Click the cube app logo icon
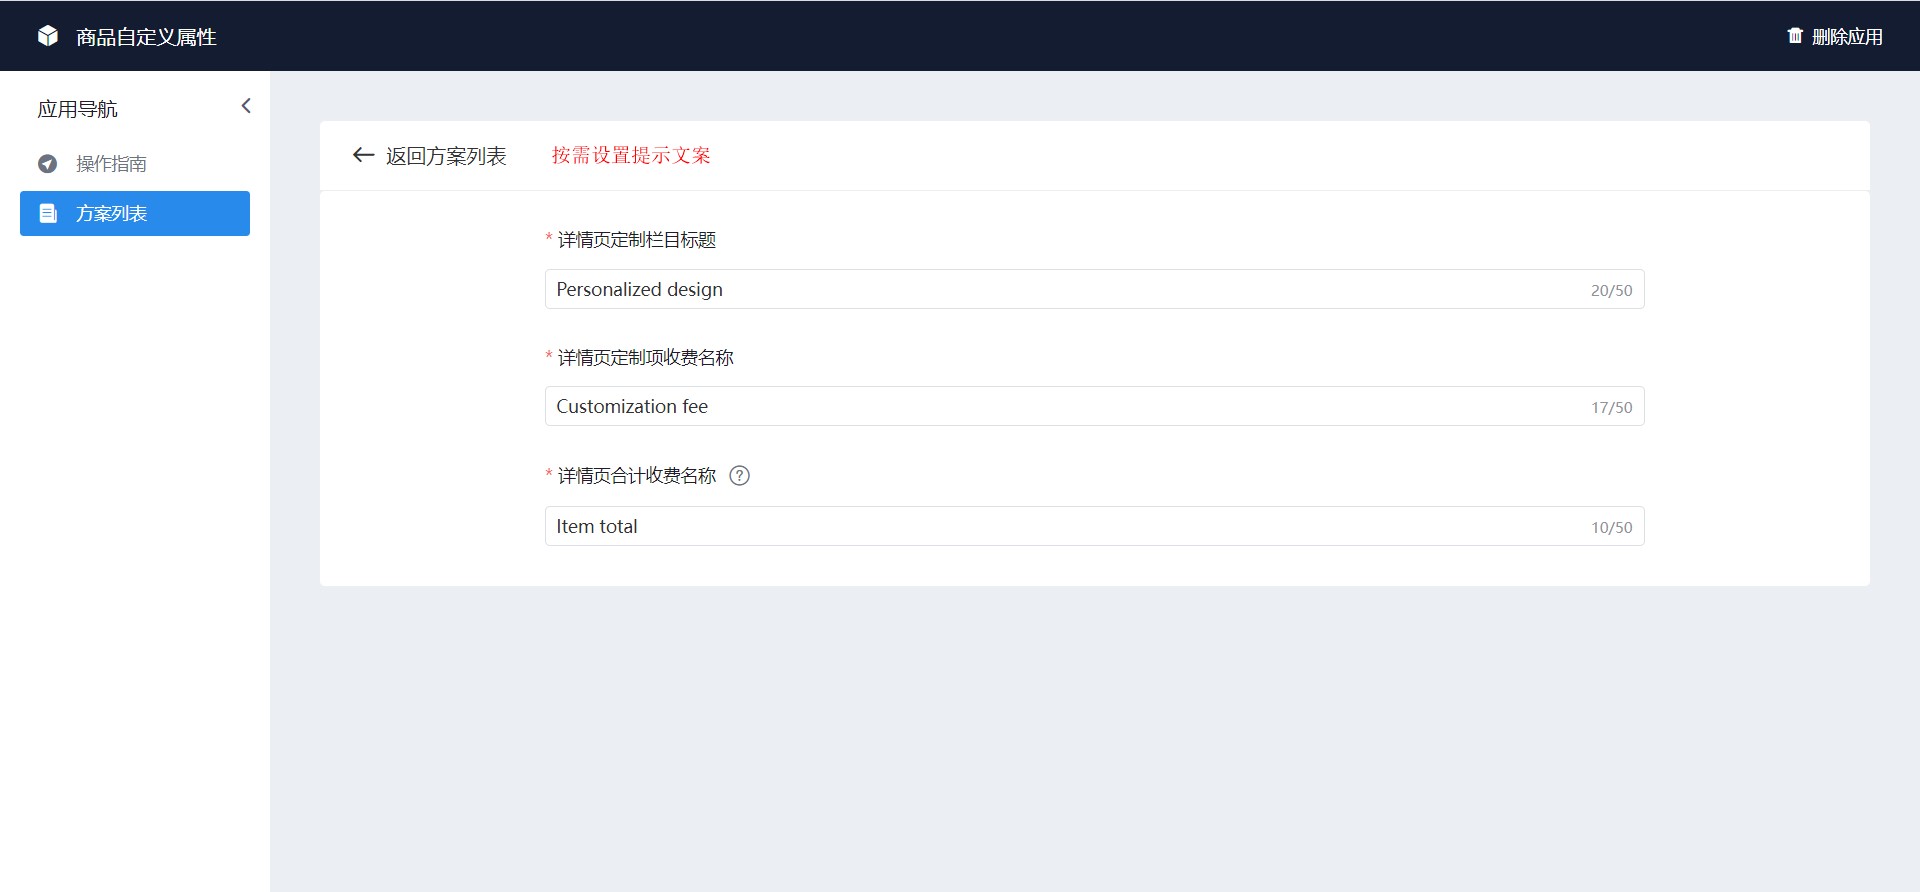Viewport: 1920px width, 892px height. click(48, 36)
